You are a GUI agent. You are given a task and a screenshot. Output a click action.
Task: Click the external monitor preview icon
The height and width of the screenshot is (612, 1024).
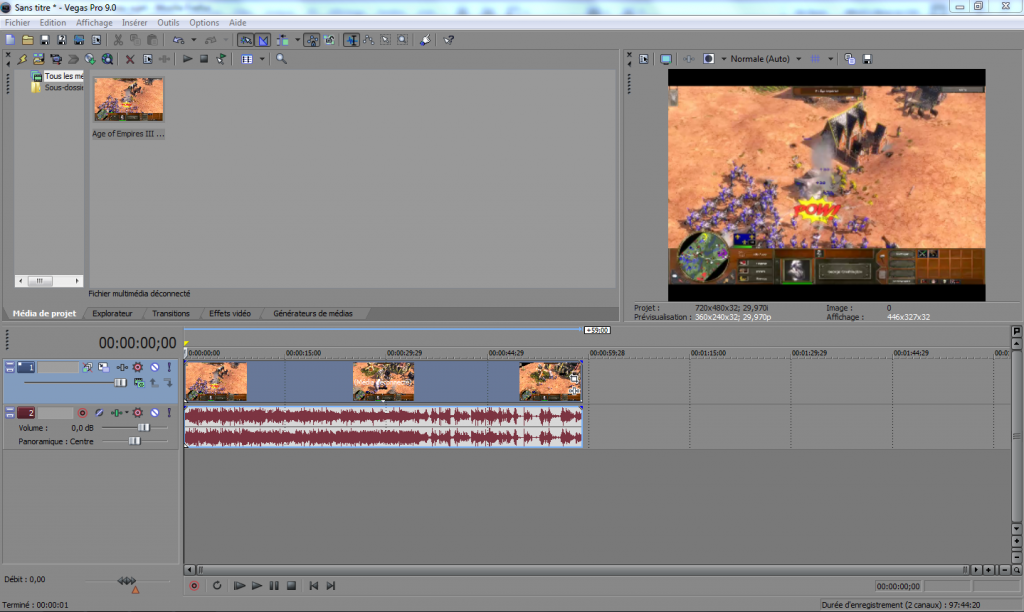click(x=665, y=59)
